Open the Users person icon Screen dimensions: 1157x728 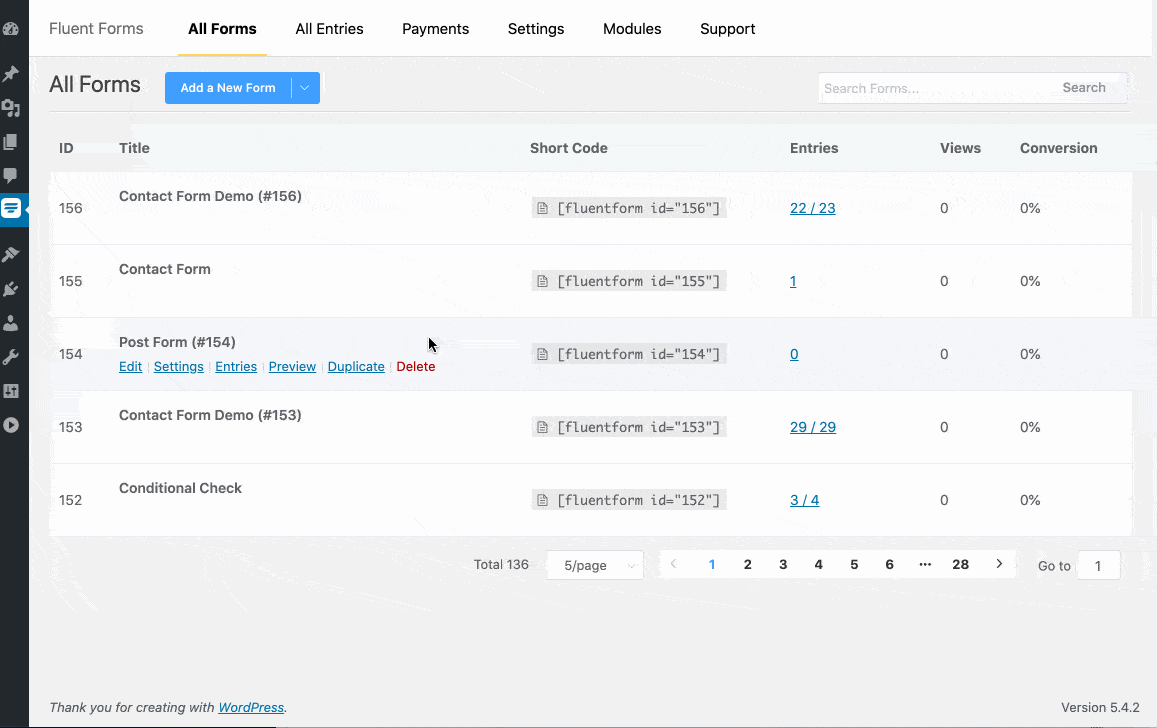pyautogui.click(x=11, y=323)
